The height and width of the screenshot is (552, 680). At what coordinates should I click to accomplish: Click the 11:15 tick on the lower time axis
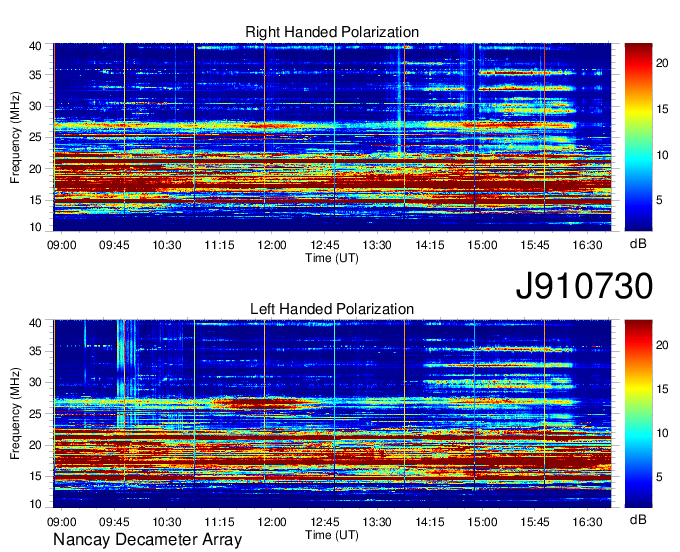pyautogui.click(x=219, y=522)
